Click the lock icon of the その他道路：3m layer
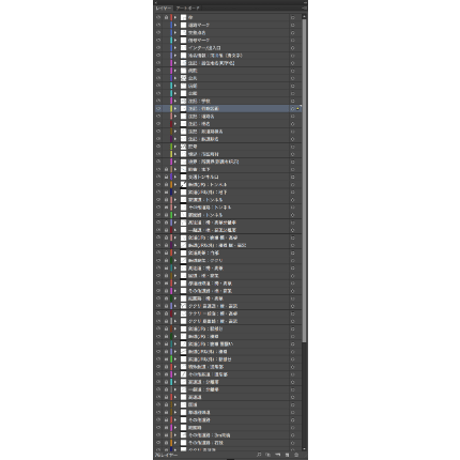This screenshot has width=460, height=460. (x=166, y=435)
